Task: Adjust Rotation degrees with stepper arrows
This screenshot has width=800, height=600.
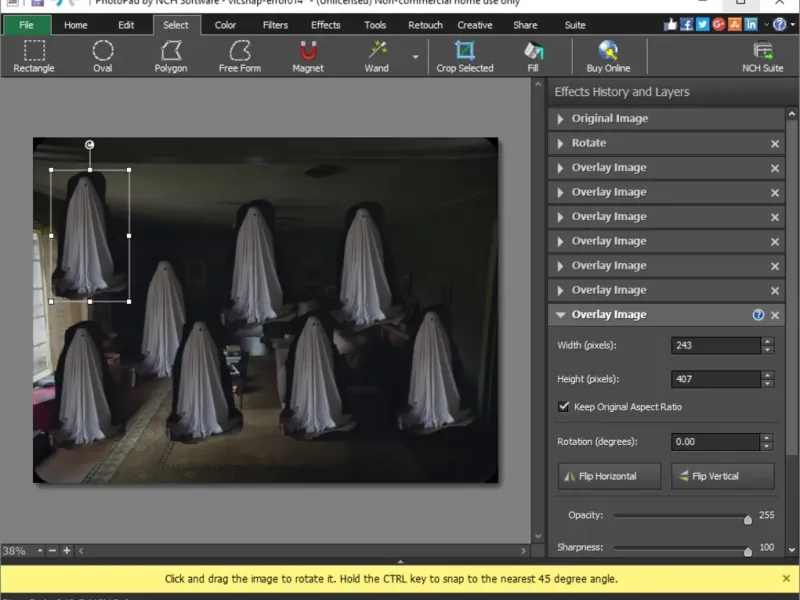Action: pos(766,442)
